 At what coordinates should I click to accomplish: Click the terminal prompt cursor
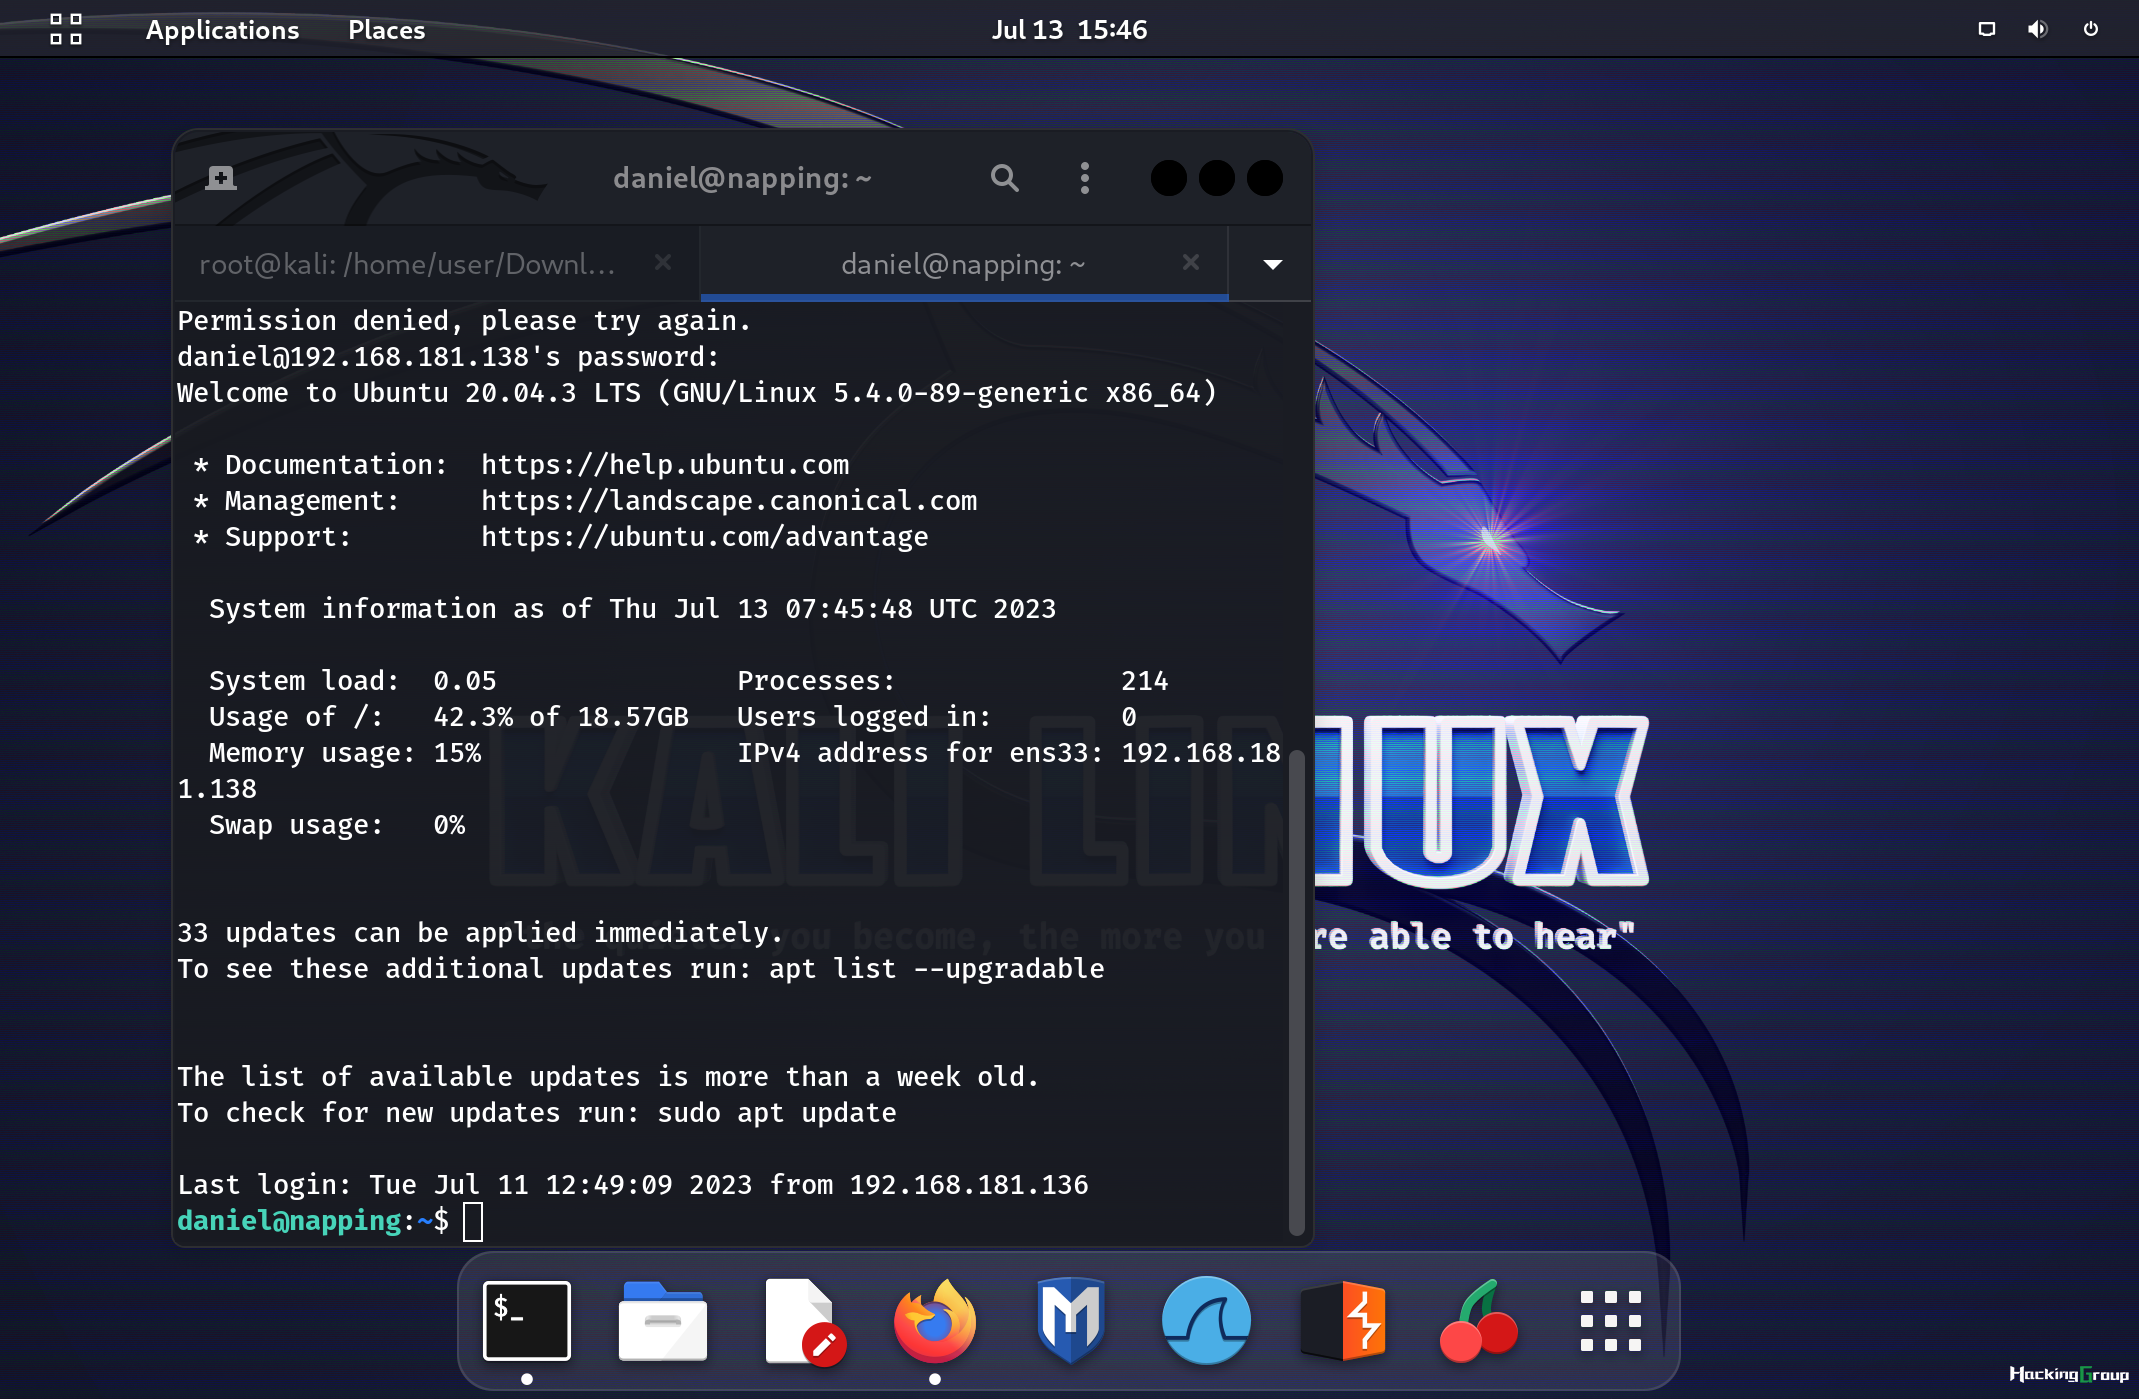(x=473, y=1221)
